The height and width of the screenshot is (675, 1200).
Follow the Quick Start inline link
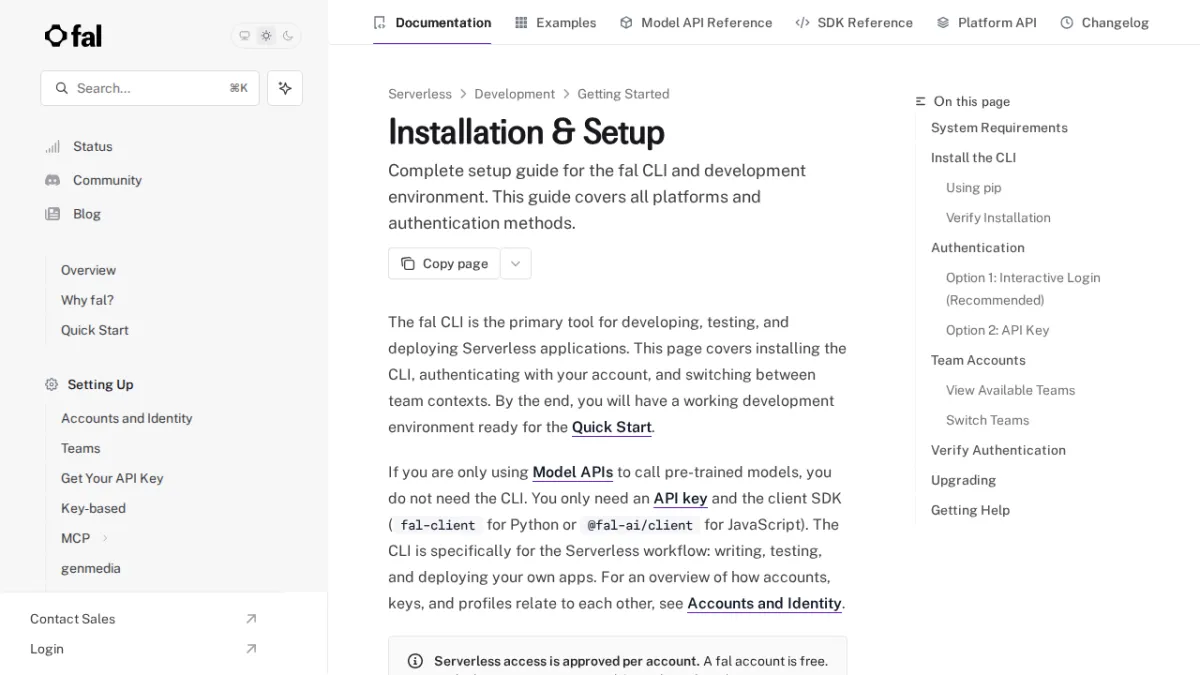pos(612,427)
